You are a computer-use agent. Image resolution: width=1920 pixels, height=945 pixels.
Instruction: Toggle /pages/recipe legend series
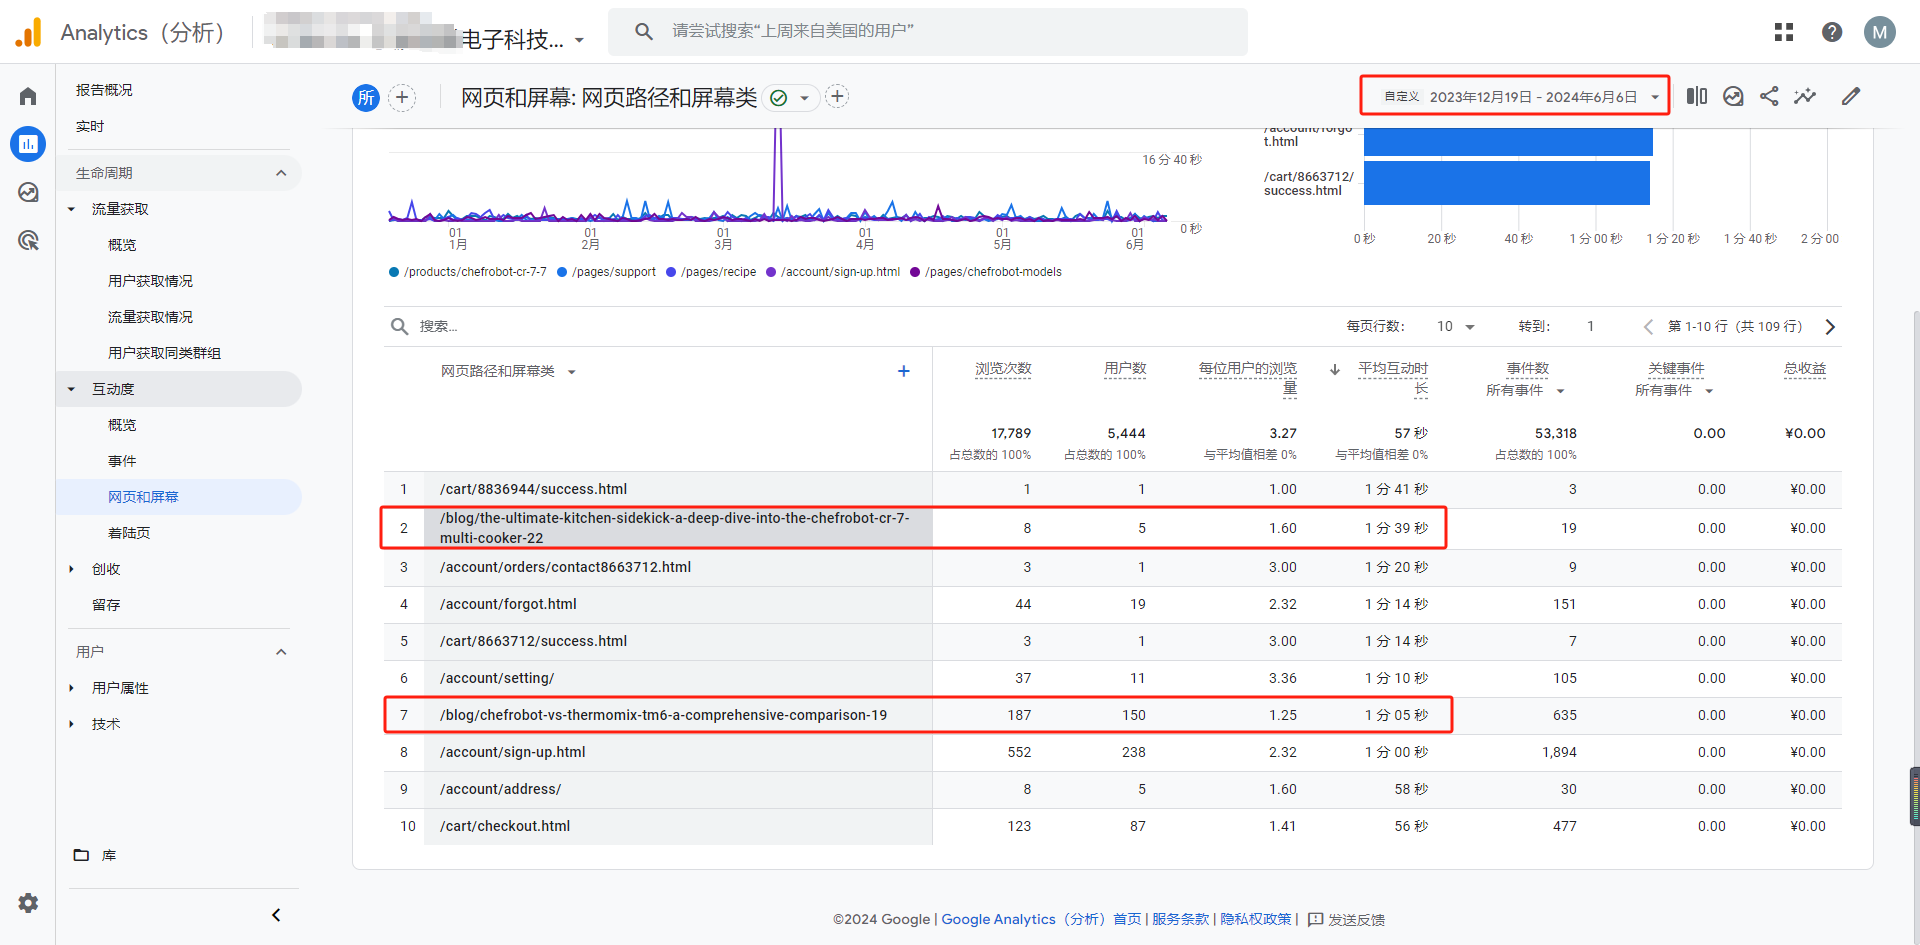tap(711, 272)
